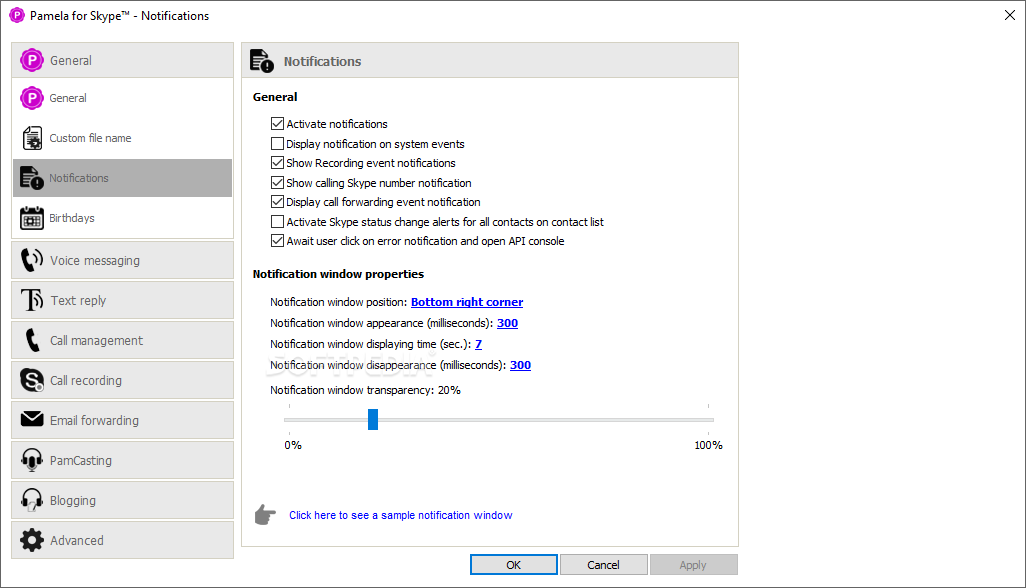Click the Cancel button
The image size is (1026, 588).
(603, 564)
